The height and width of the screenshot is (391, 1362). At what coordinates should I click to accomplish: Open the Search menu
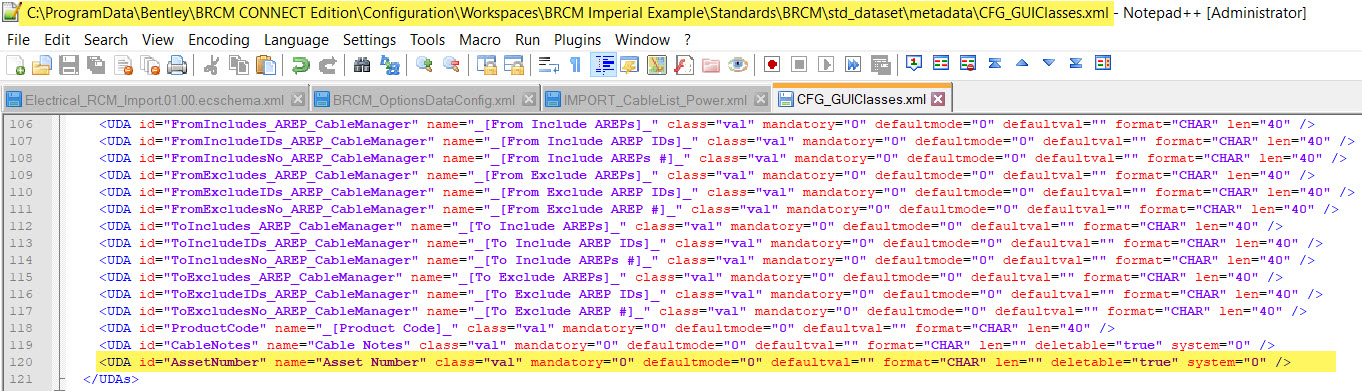106,40
